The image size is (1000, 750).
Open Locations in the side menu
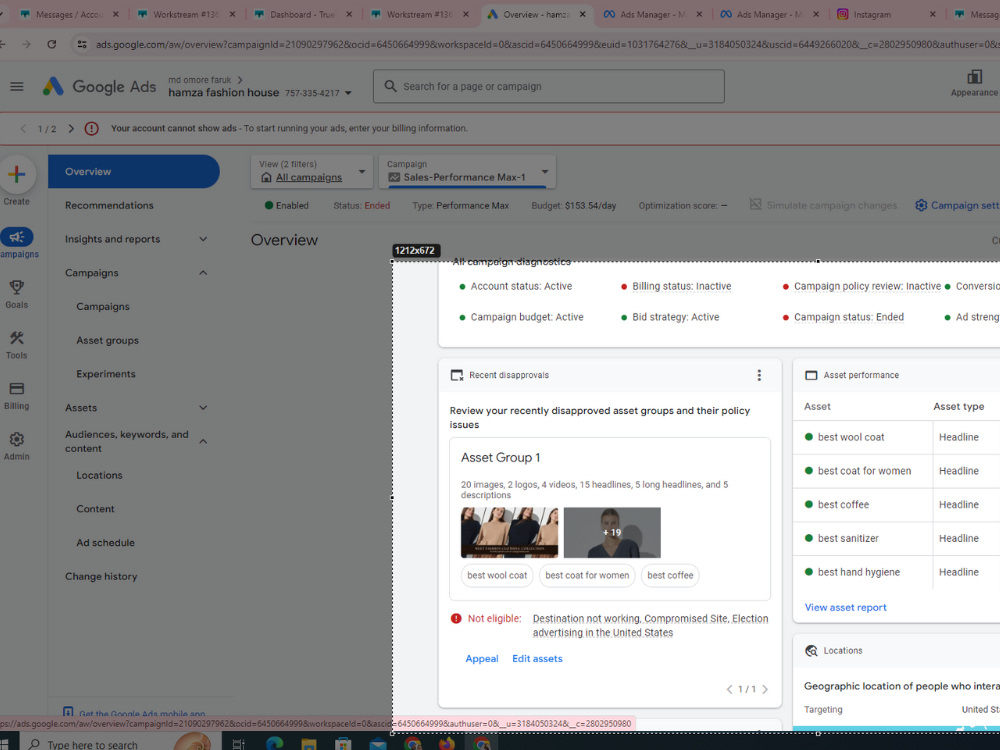pos(99,475)
